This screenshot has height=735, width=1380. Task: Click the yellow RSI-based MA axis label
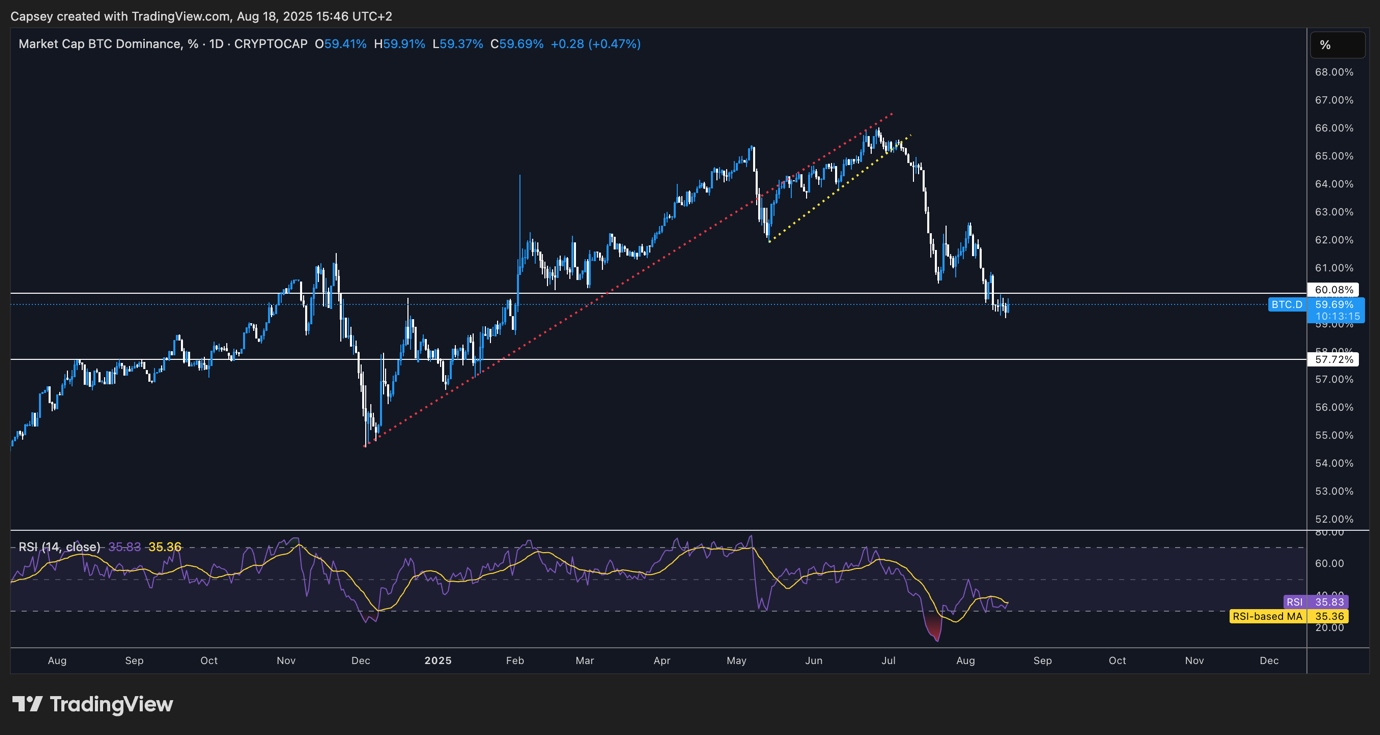[x=1288, y=617]
